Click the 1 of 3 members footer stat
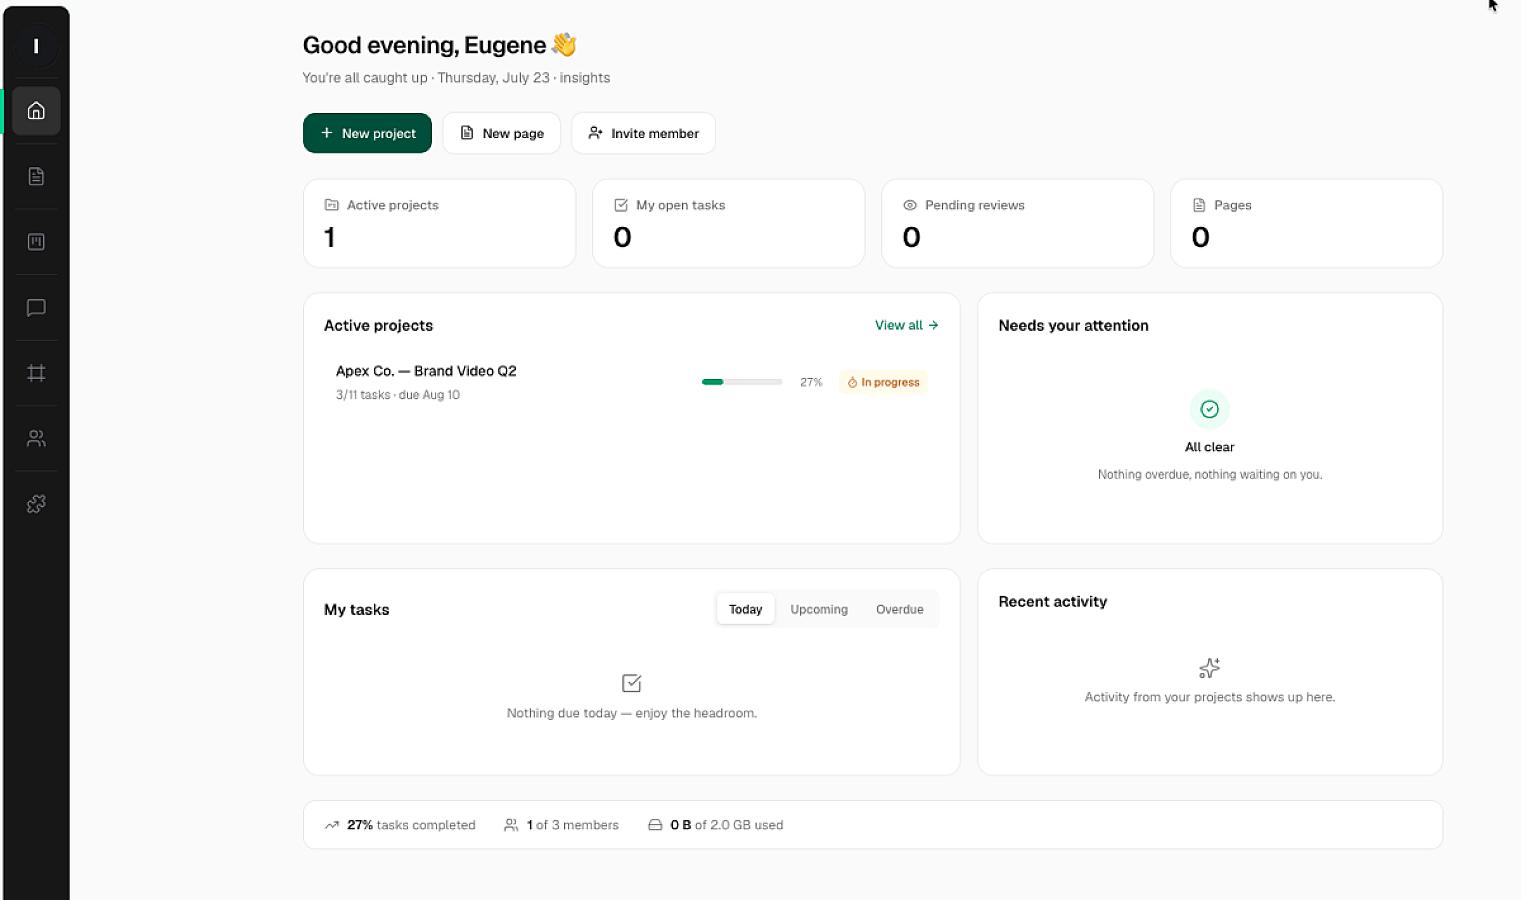This screenshot has height=900, width=1521. [x=561, y=825]
